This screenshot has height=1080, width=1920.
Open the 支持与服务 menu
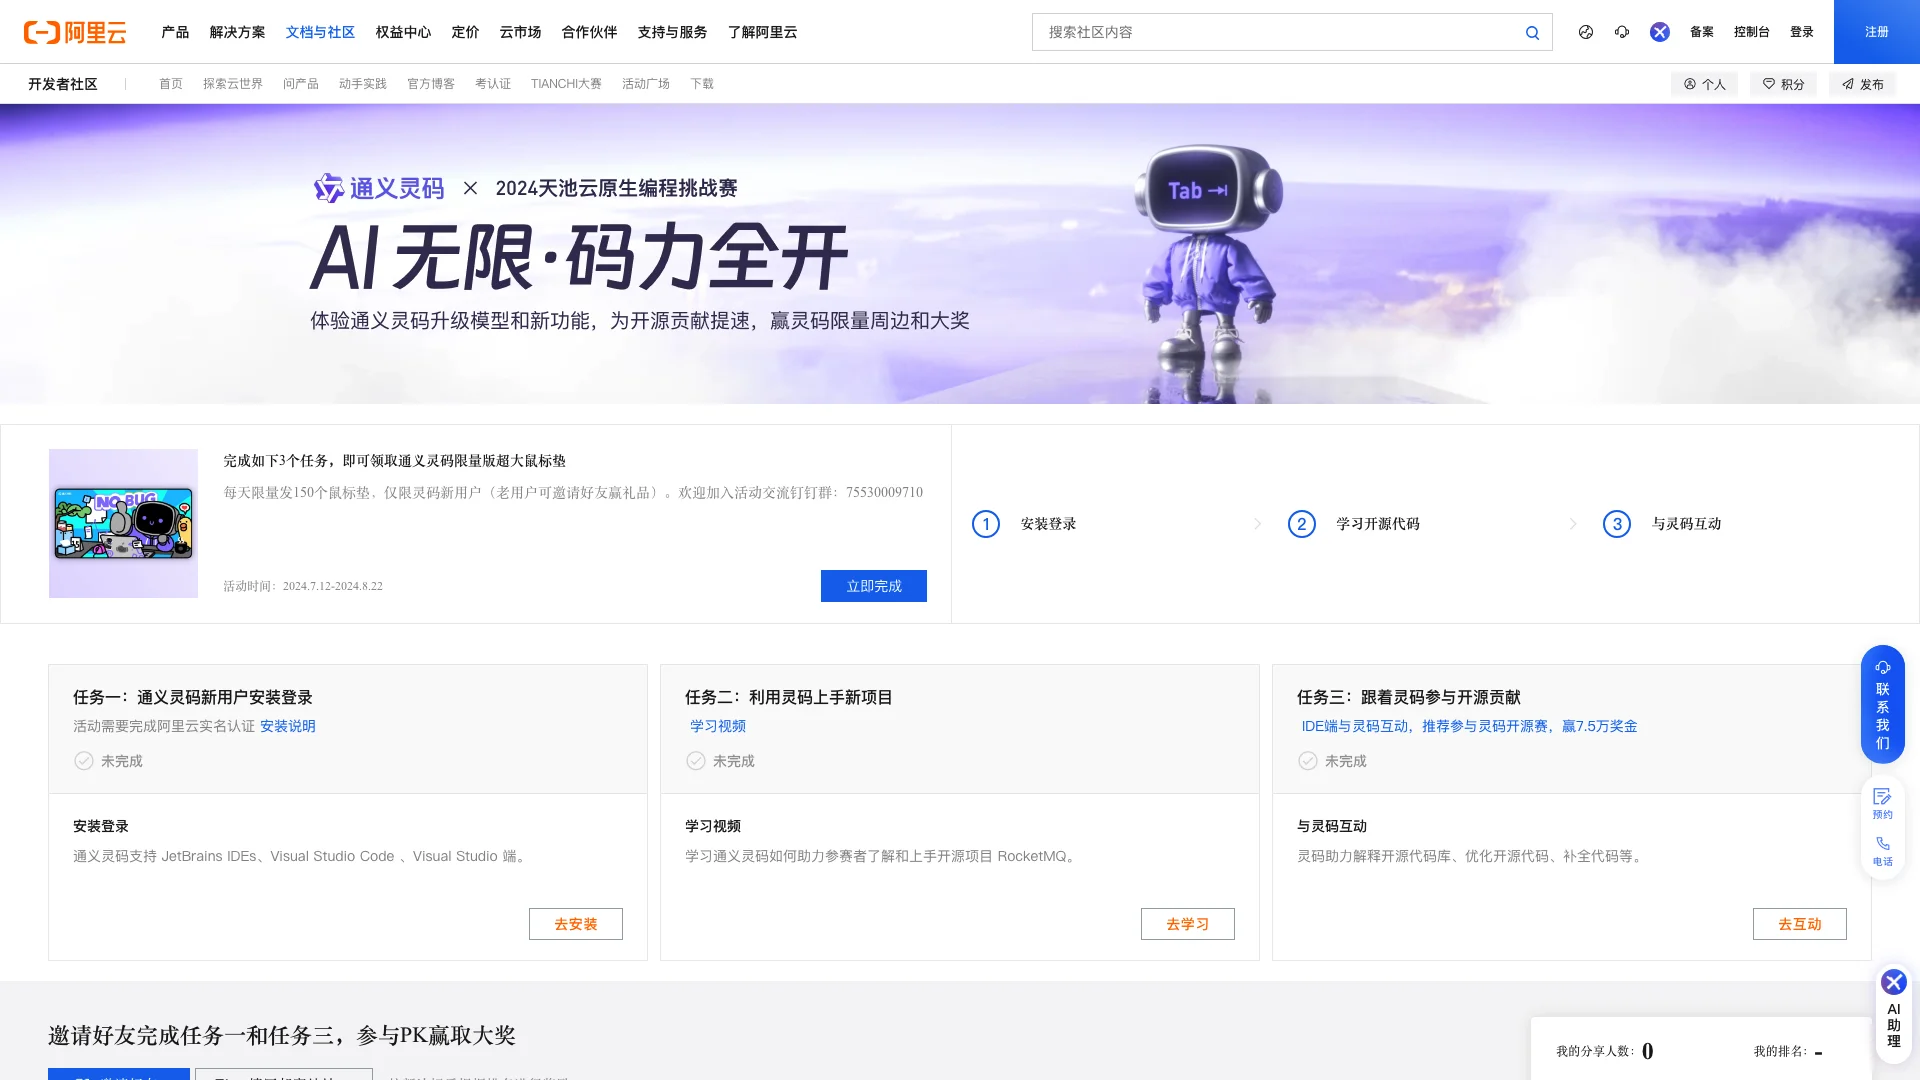[672, 32]
